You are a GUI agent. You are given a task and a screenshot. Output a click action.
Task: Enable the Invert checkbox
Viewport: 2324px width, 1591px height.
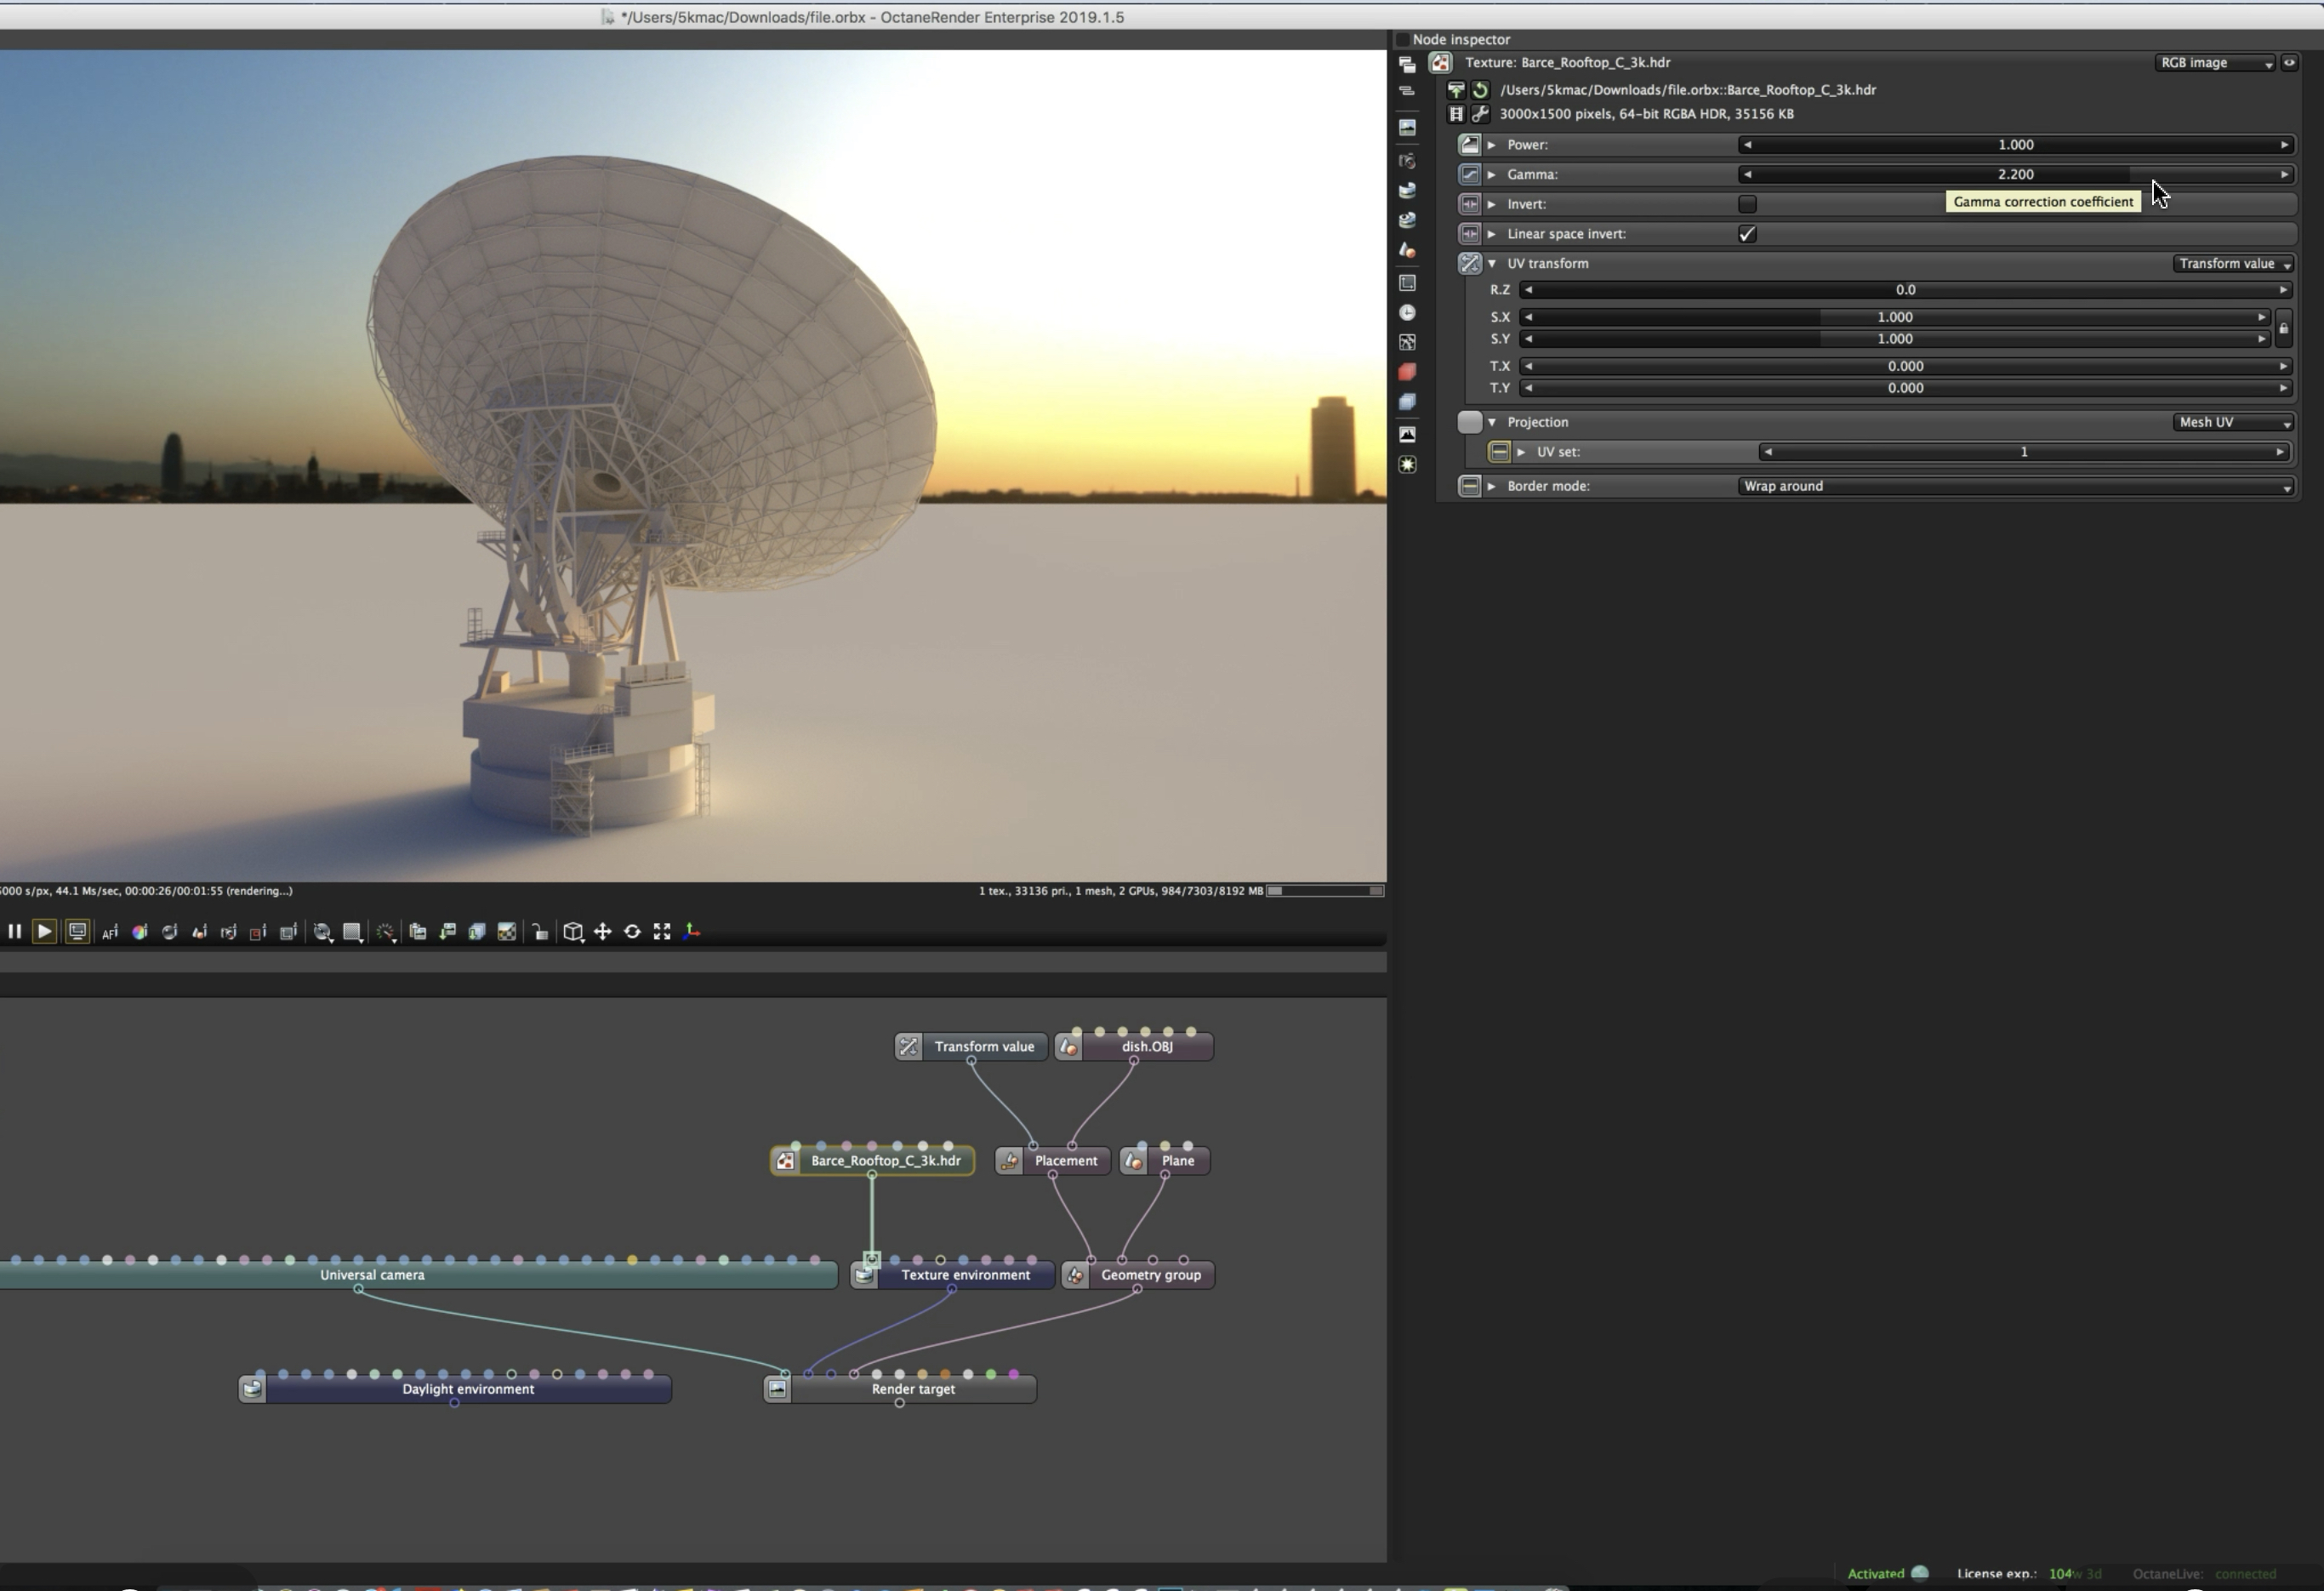tap(1747, 204)
